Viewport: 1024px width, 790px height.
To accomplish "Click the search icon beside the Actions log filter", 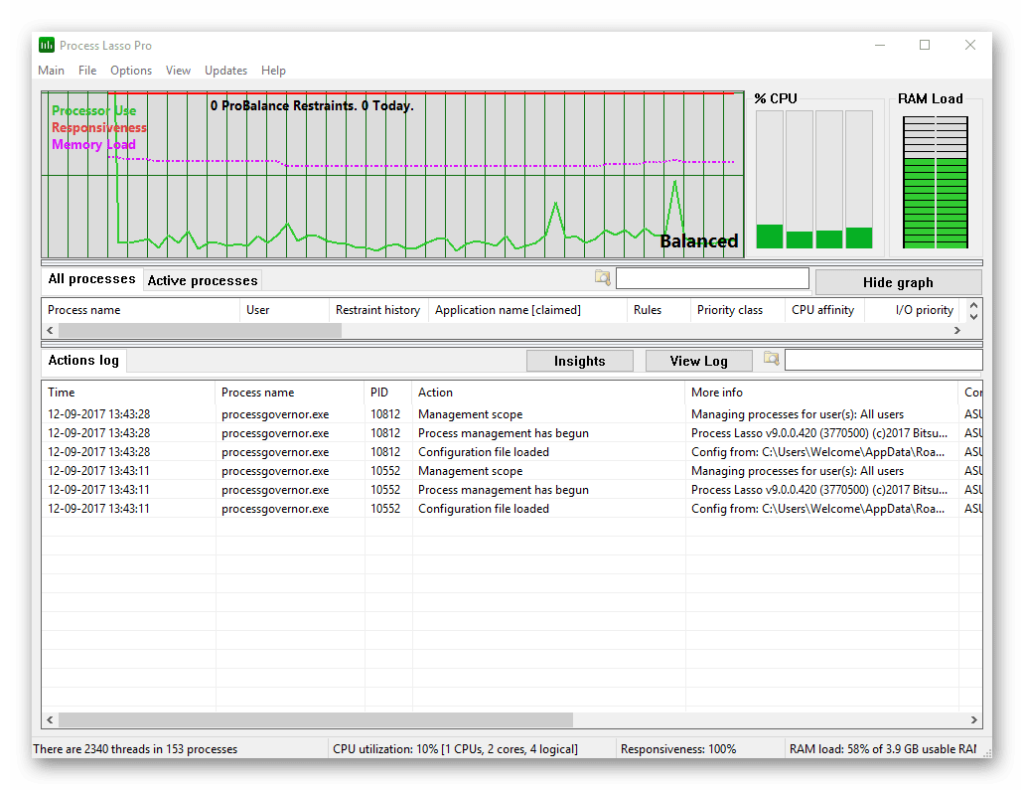I will (771, 358).
